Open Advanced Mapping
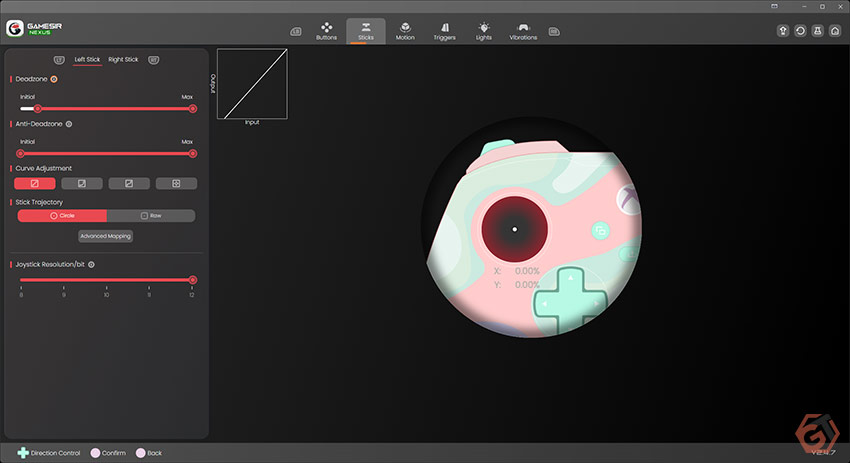 coord(106,236)
